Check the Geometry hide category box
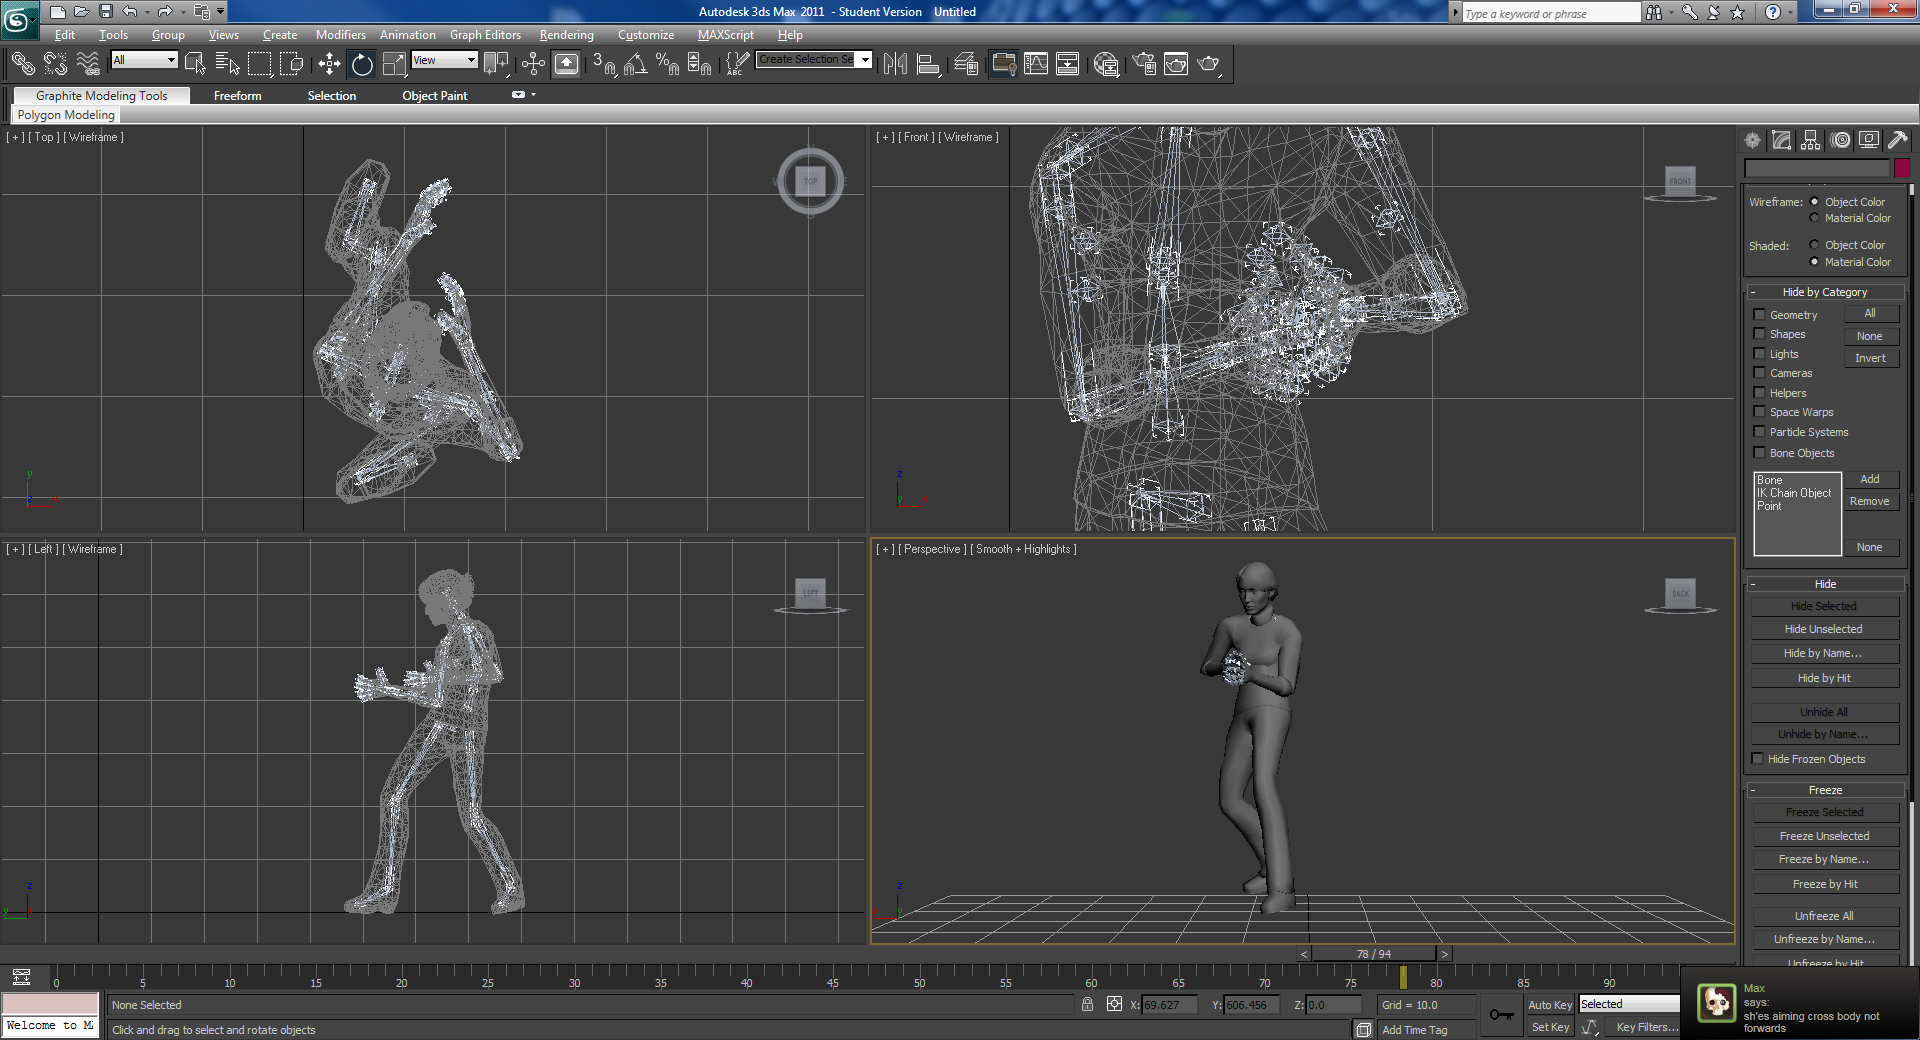Image resolution: width=1920 pixels, height=1040 pixels. (1760, 315)
